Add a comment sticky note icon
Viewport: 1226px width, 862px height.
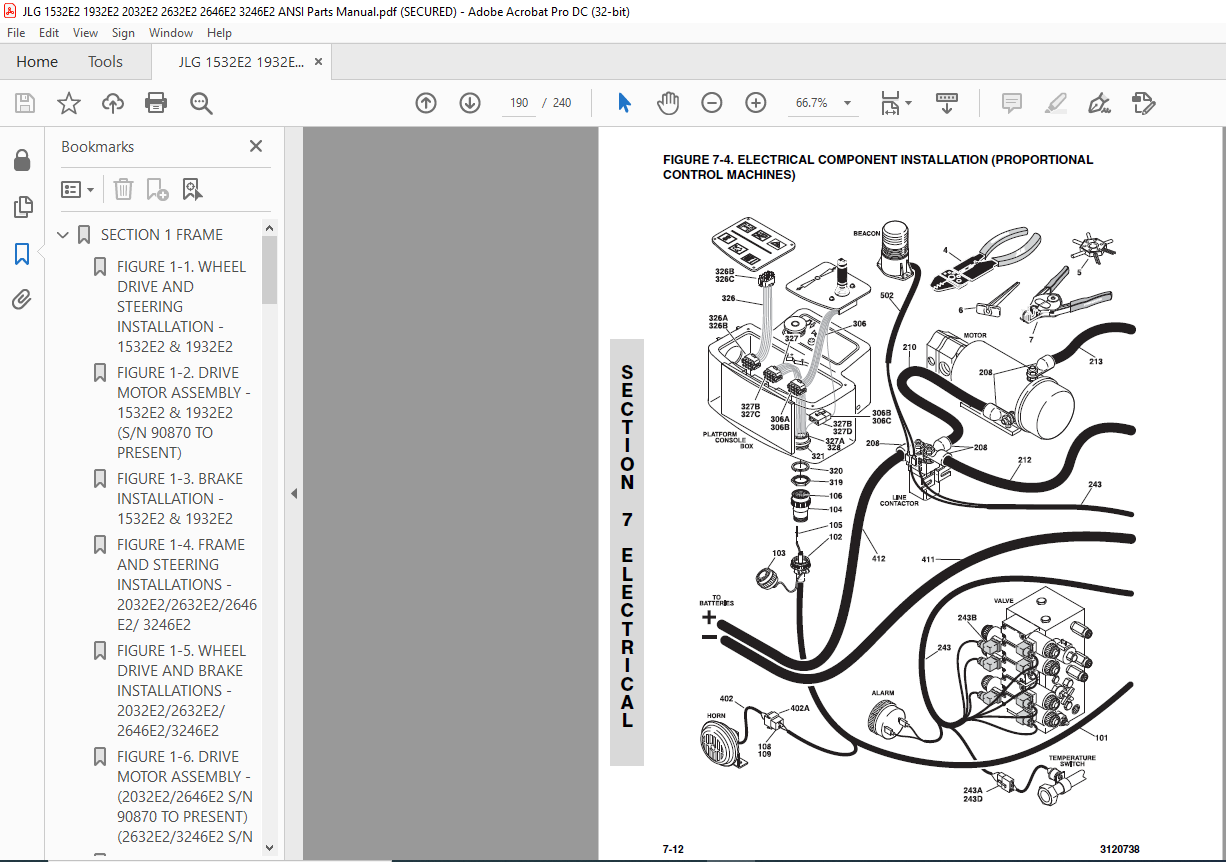tap(1012, 103)
